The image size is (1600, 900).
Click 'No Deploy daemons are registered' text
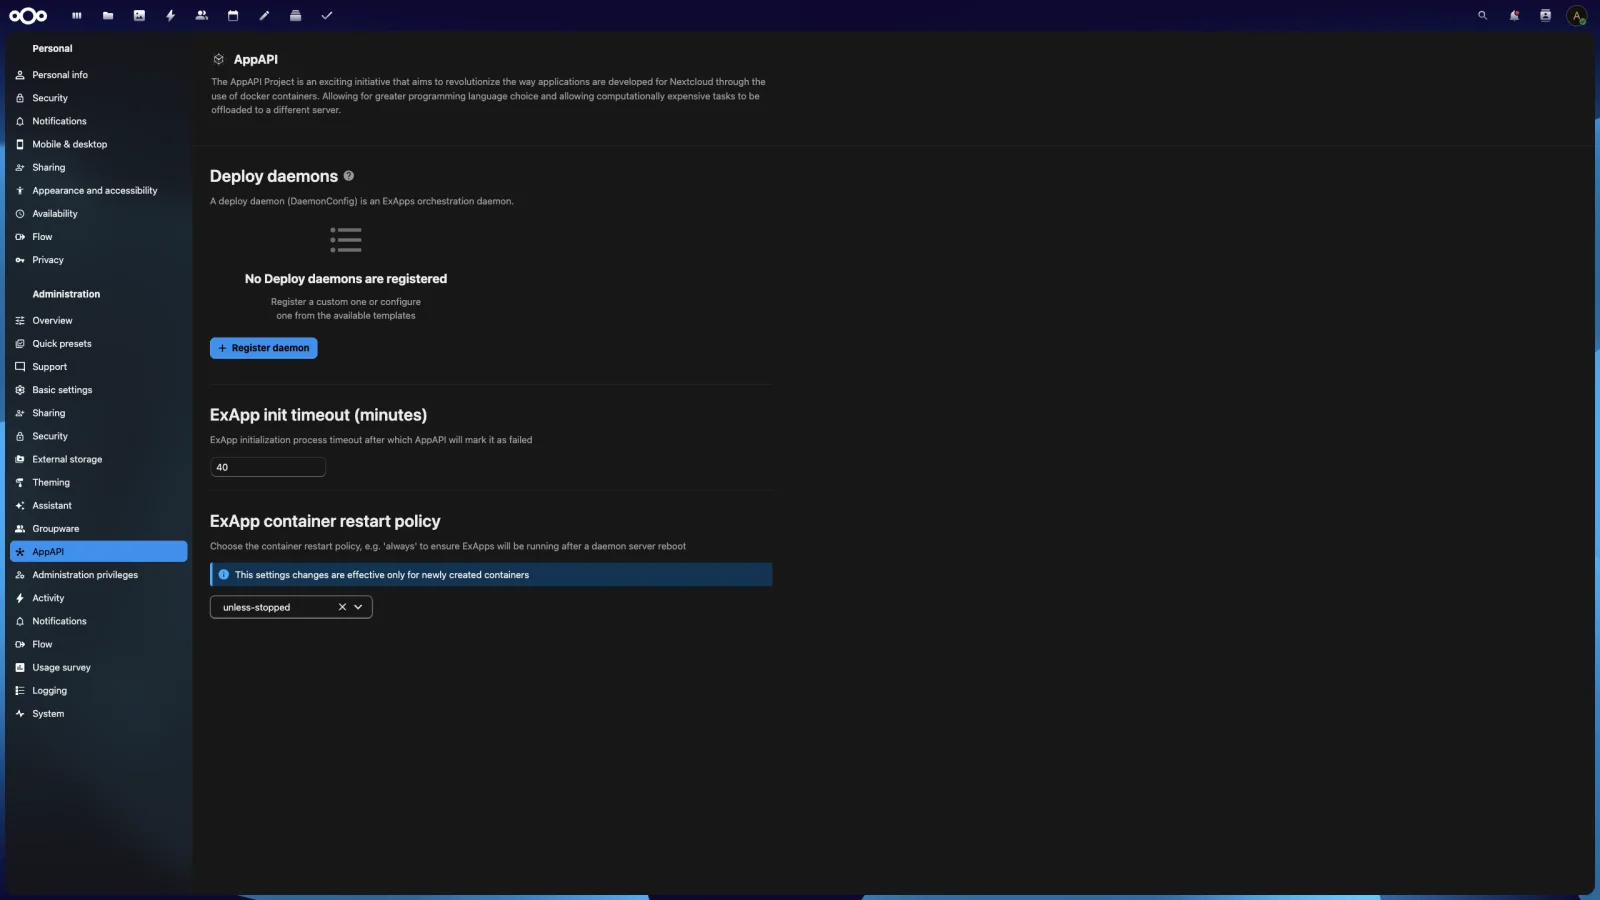coord(346,279)
